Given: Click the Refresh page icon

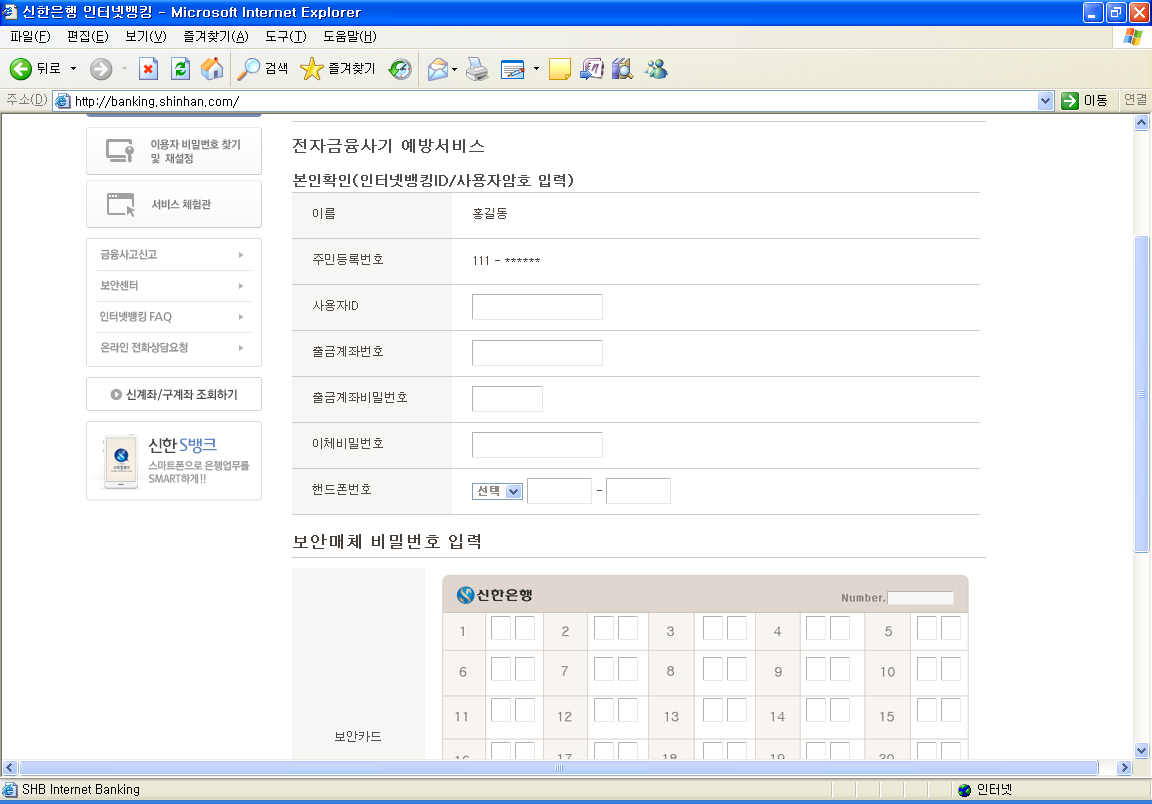Looking at the screenshot, I should tap(180, 69).
